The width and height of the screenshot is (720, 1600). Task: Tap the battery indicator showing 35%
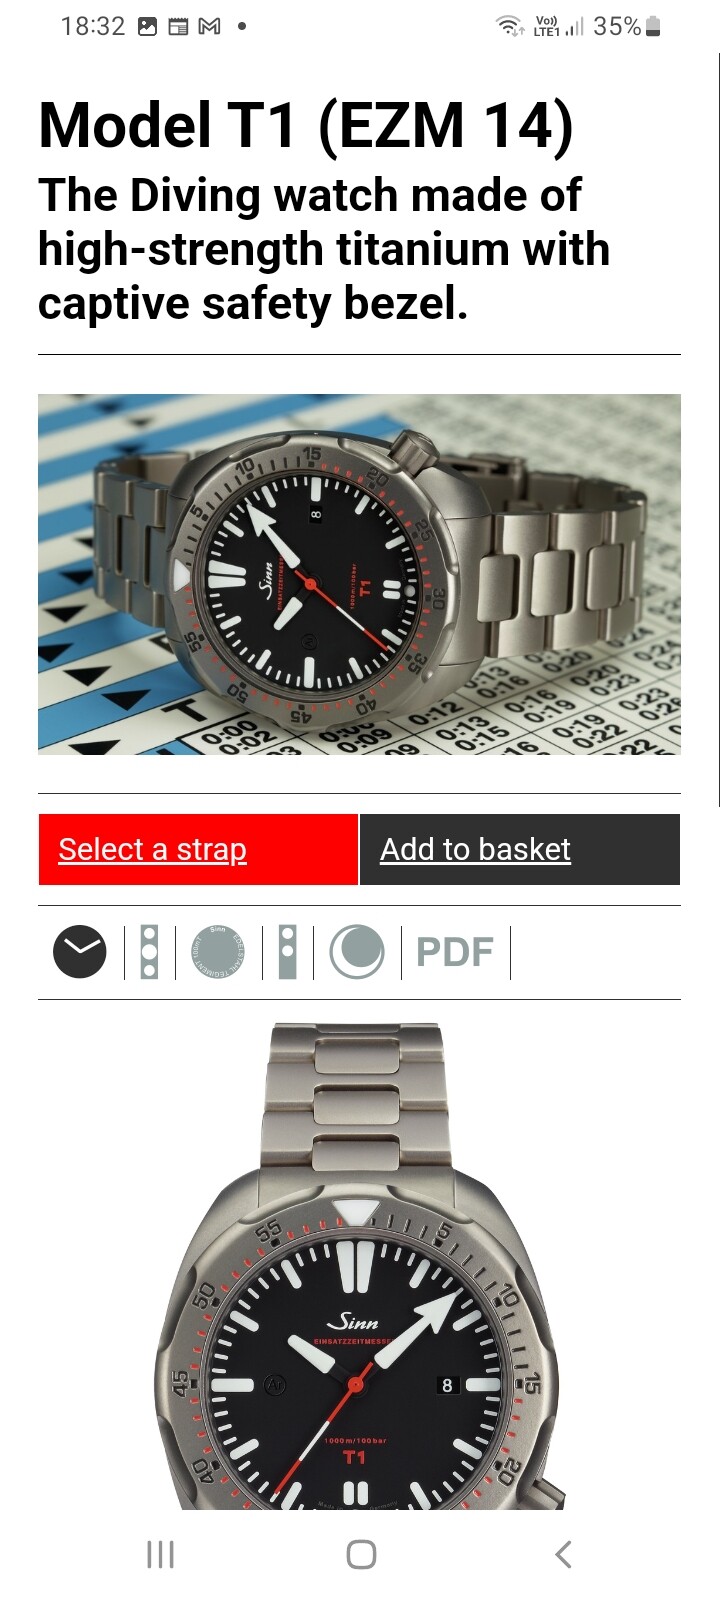click(627, 27)
